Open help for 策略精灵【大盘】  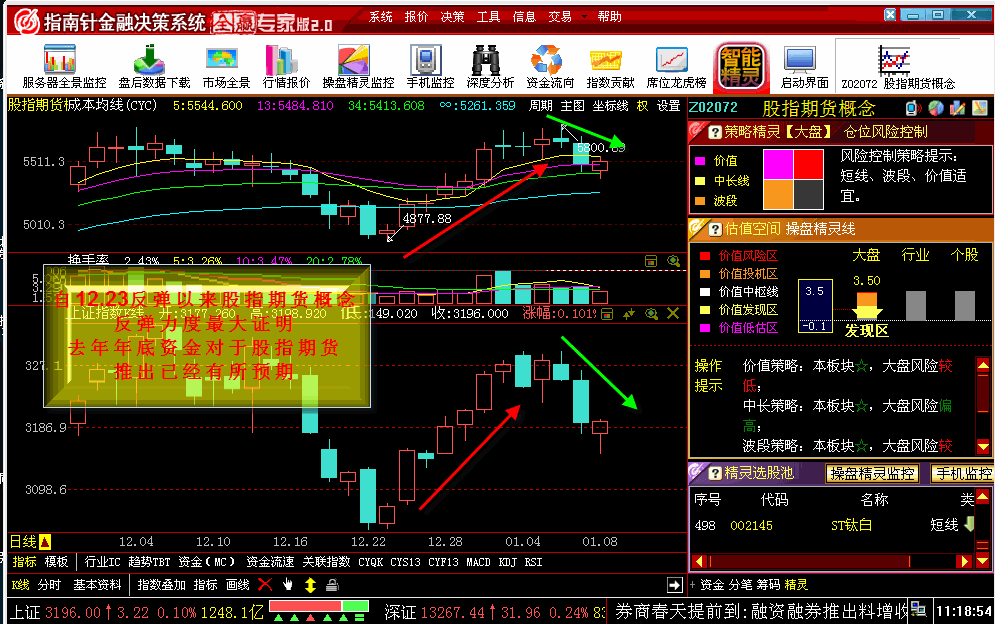point(715,132)
